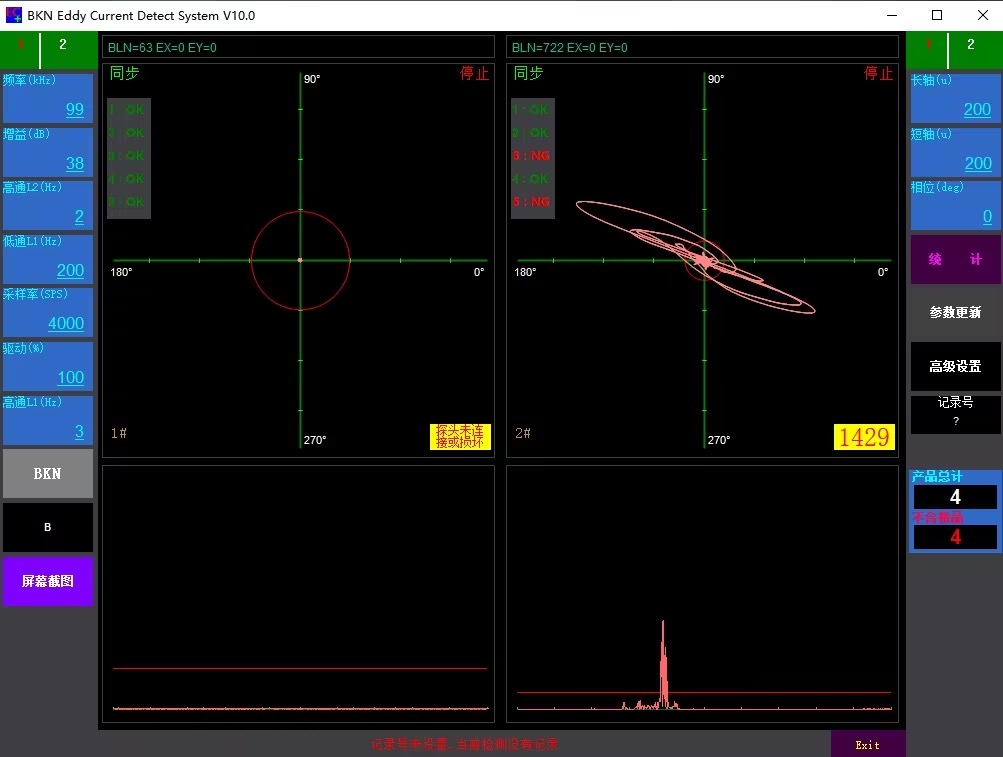
Task: Open 高级设置 advanced settings
Action: tap(955, 367)
